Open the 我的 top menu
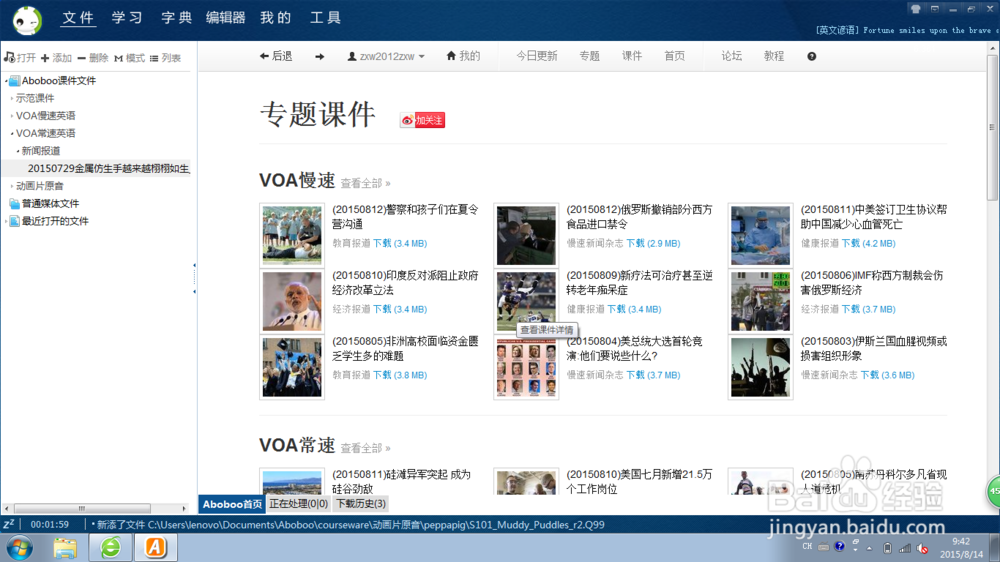 276,18
